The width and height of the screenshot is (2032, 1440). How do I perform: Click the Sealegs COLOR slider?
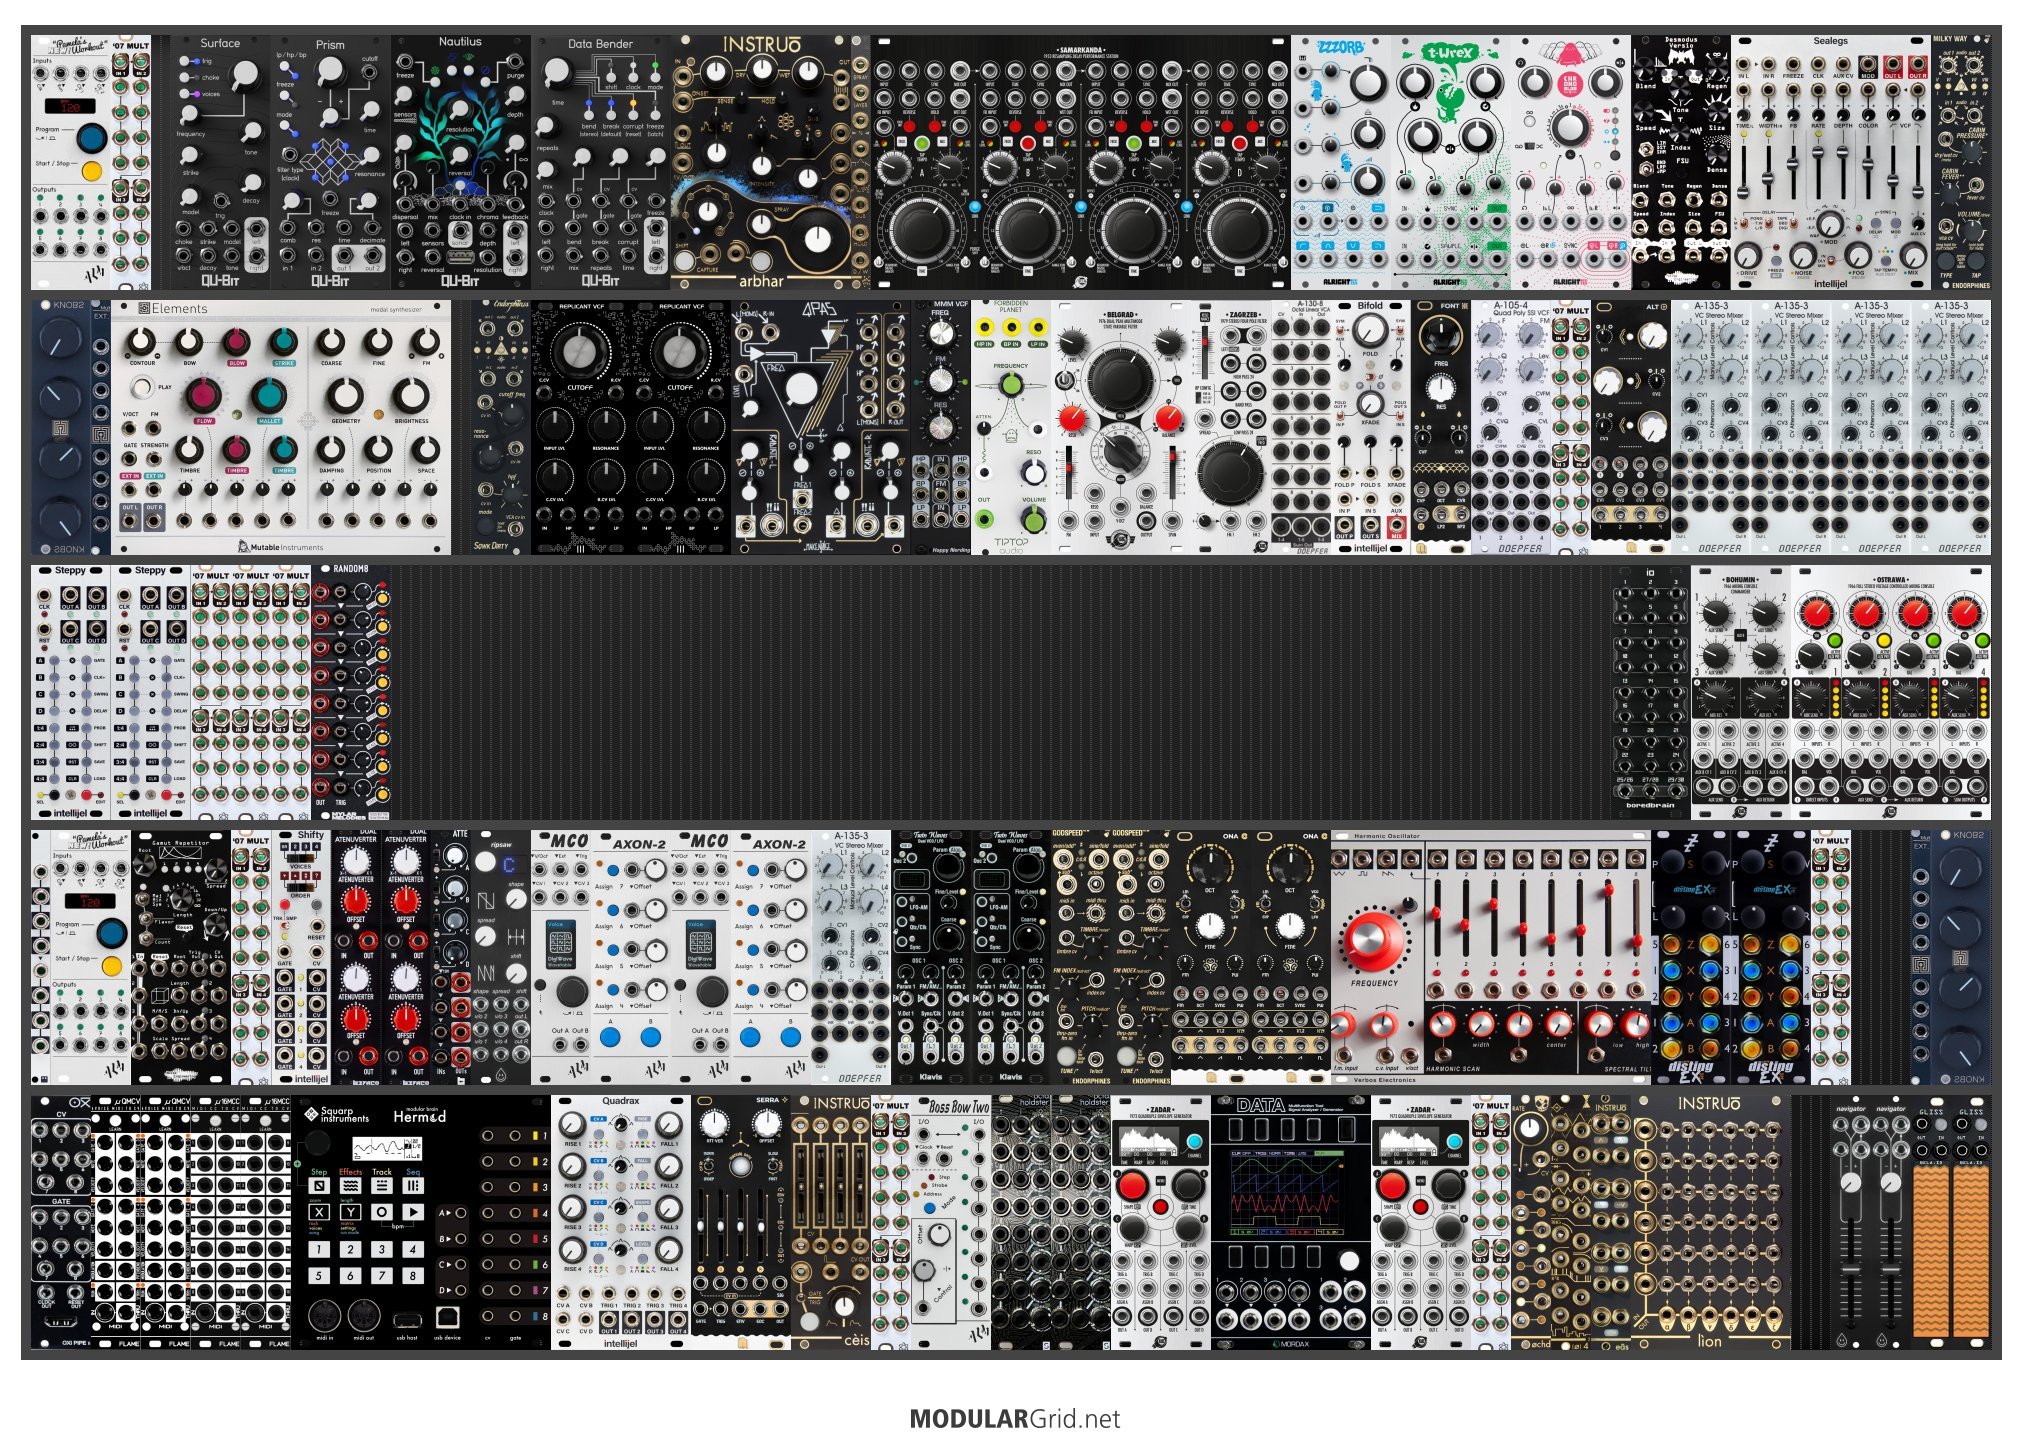point(1868,171)
